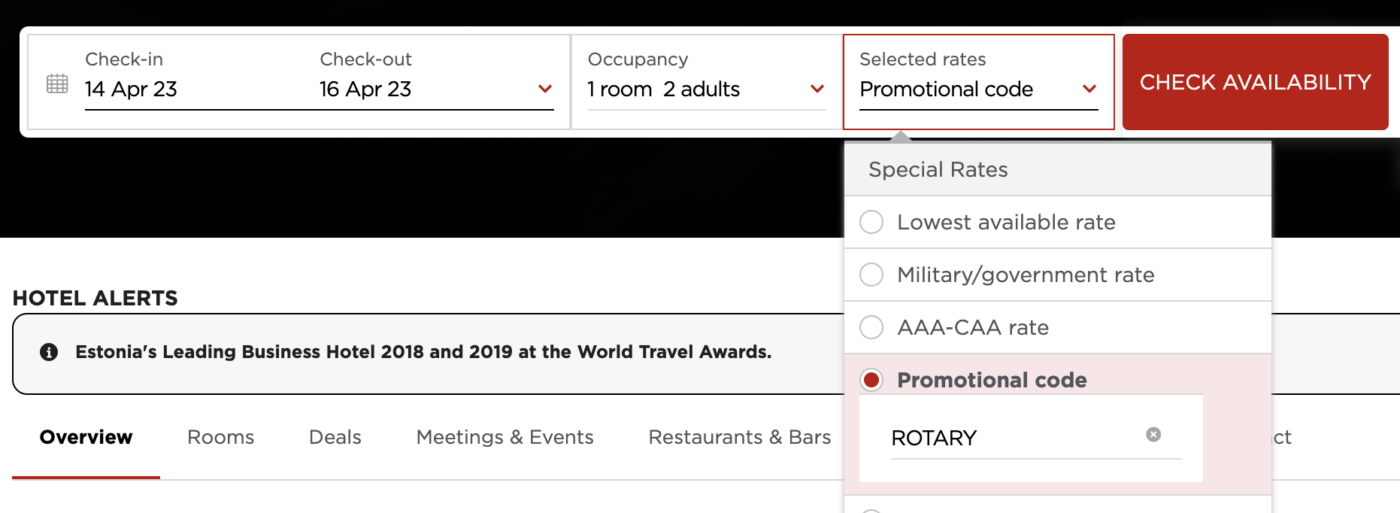The width and height of the screenshot is (1400, 513).
Task: Collapse the Selected rates dropdown arrow
Action: 1089,89
